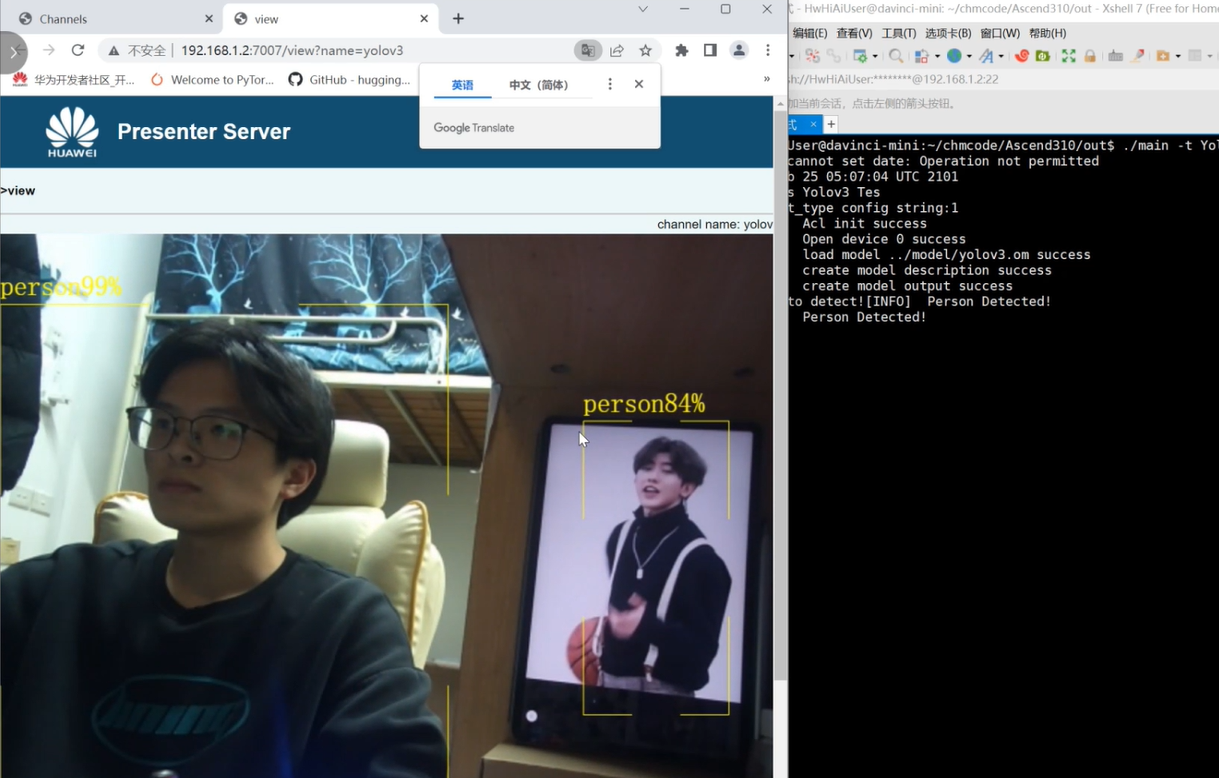This screenshot has height=778, width=1219.
Task: Share this page from the address bar
Action: click(x=617, y=50)
